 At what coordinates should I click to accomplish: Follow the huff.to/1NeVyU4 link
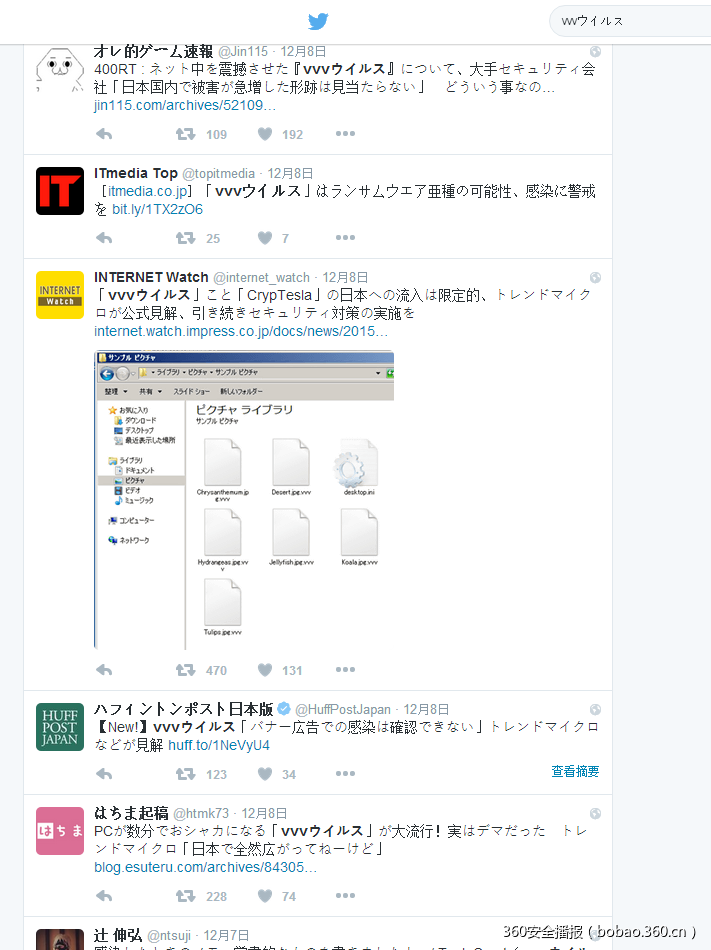pyautogui.click(x=219, y=745)
